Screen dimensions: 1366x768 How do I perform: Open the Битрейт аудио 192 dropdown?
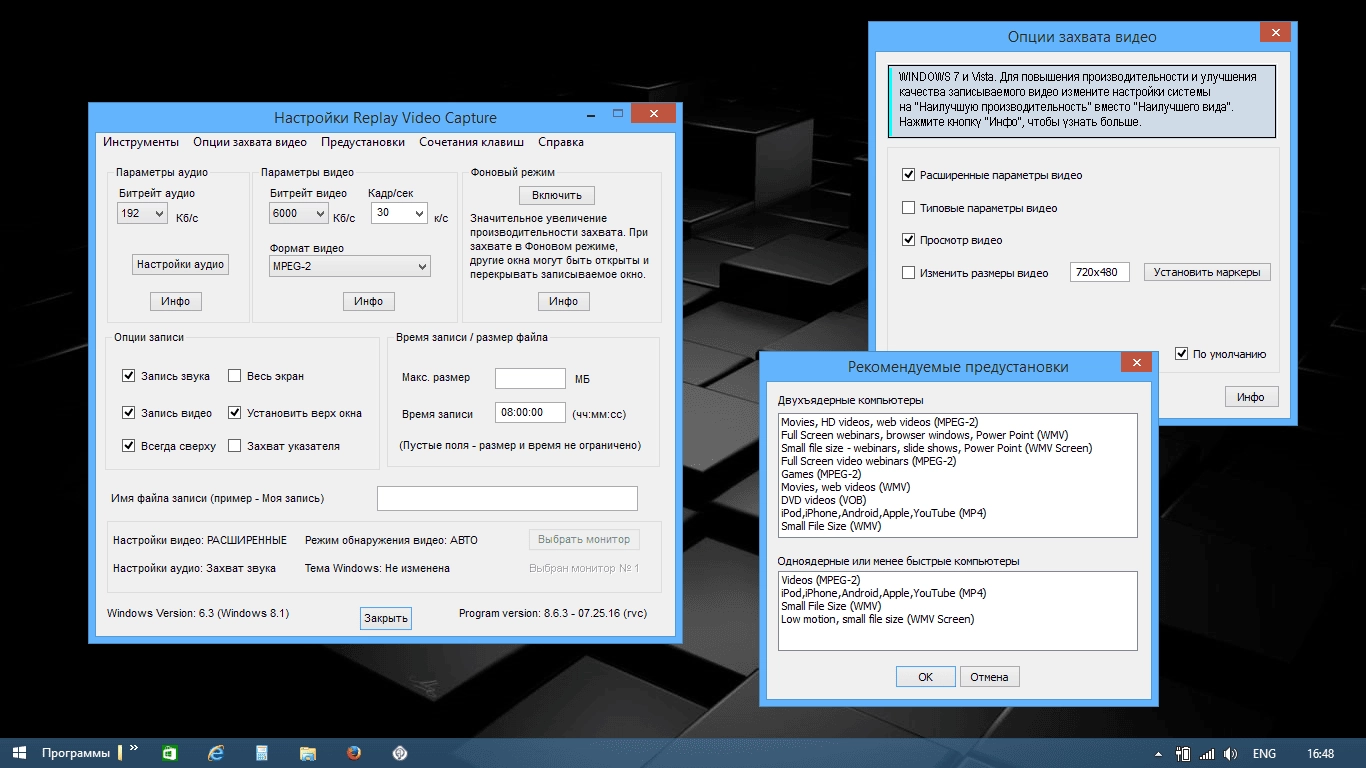click(x=142, y=214)
